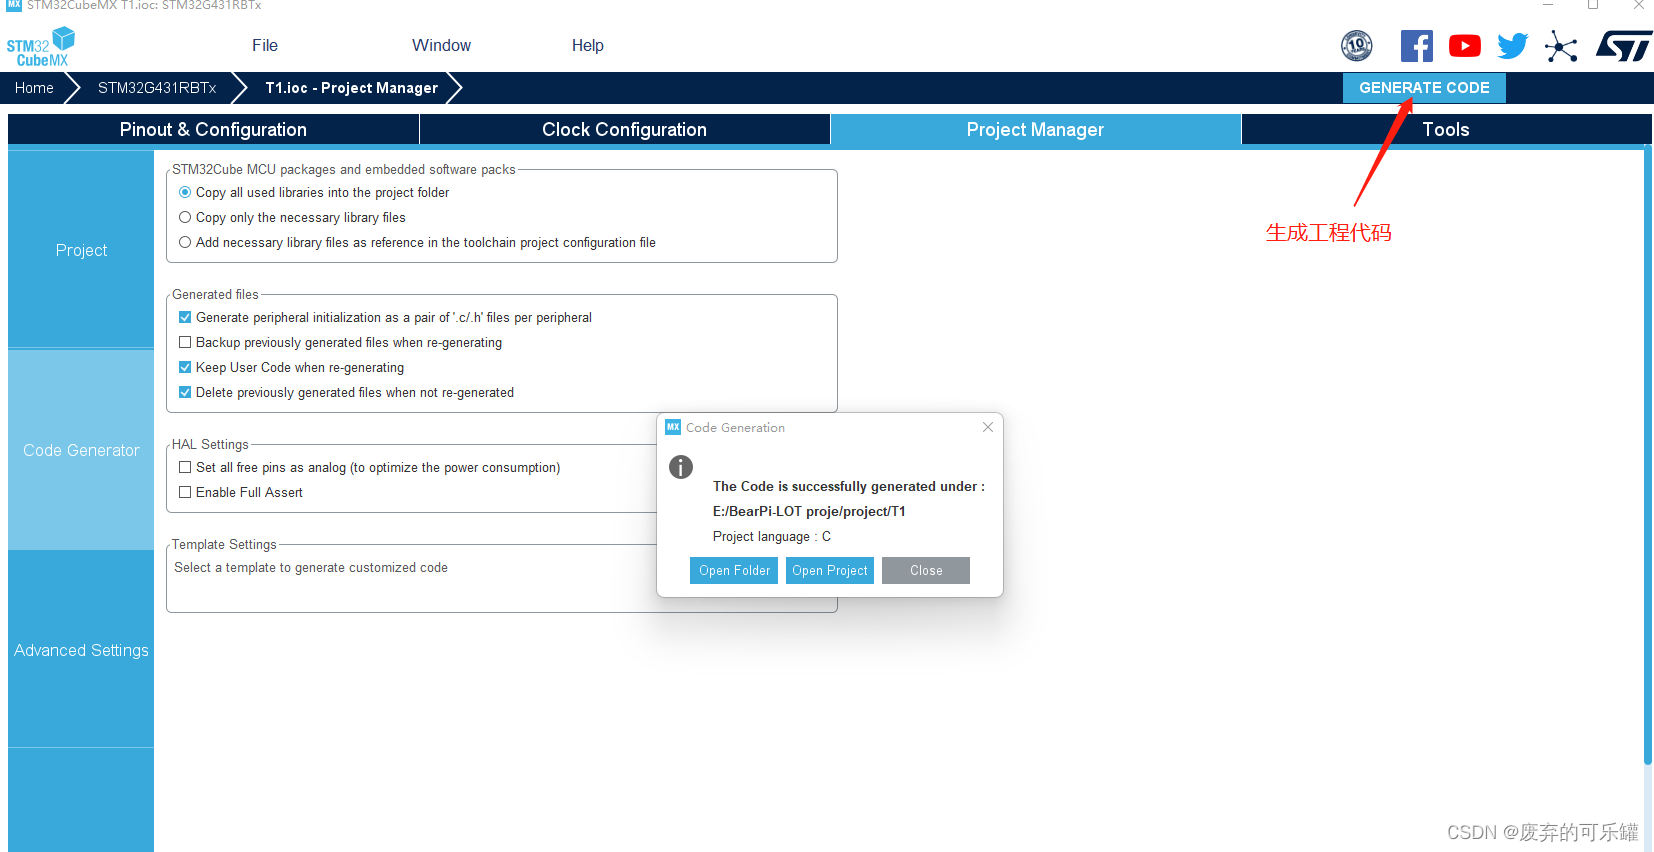Switch to Pinout & Configuration tab
The height and width of the screenshot is (852, 1654).
(213, 129)
